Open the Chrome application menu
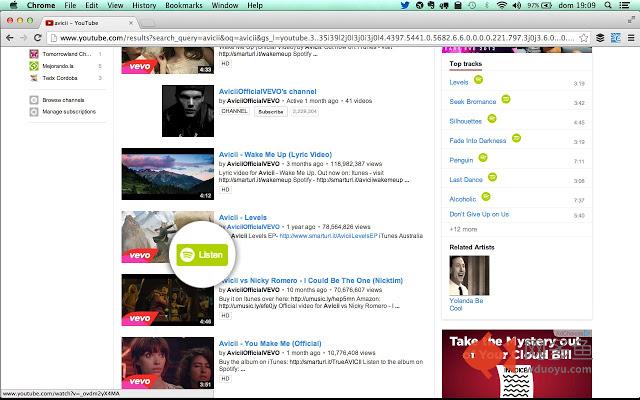640x400 pixels. (x=41, y=5)
